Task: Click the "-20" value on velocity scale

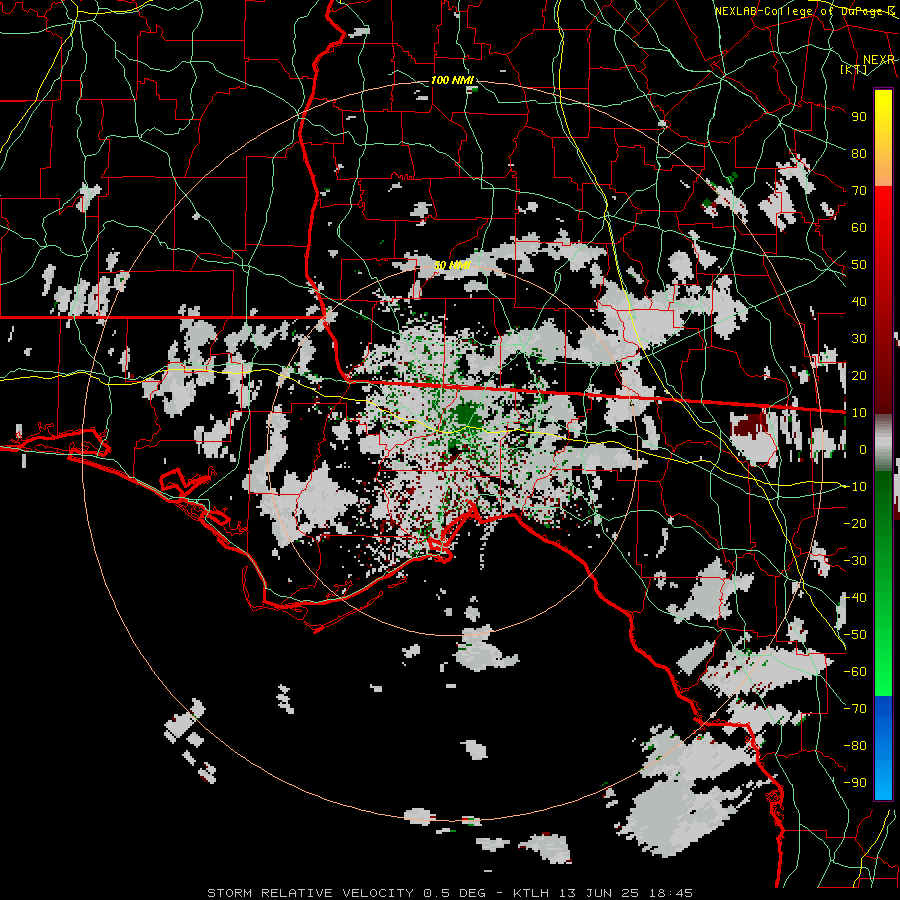Action: coord(855,523)
